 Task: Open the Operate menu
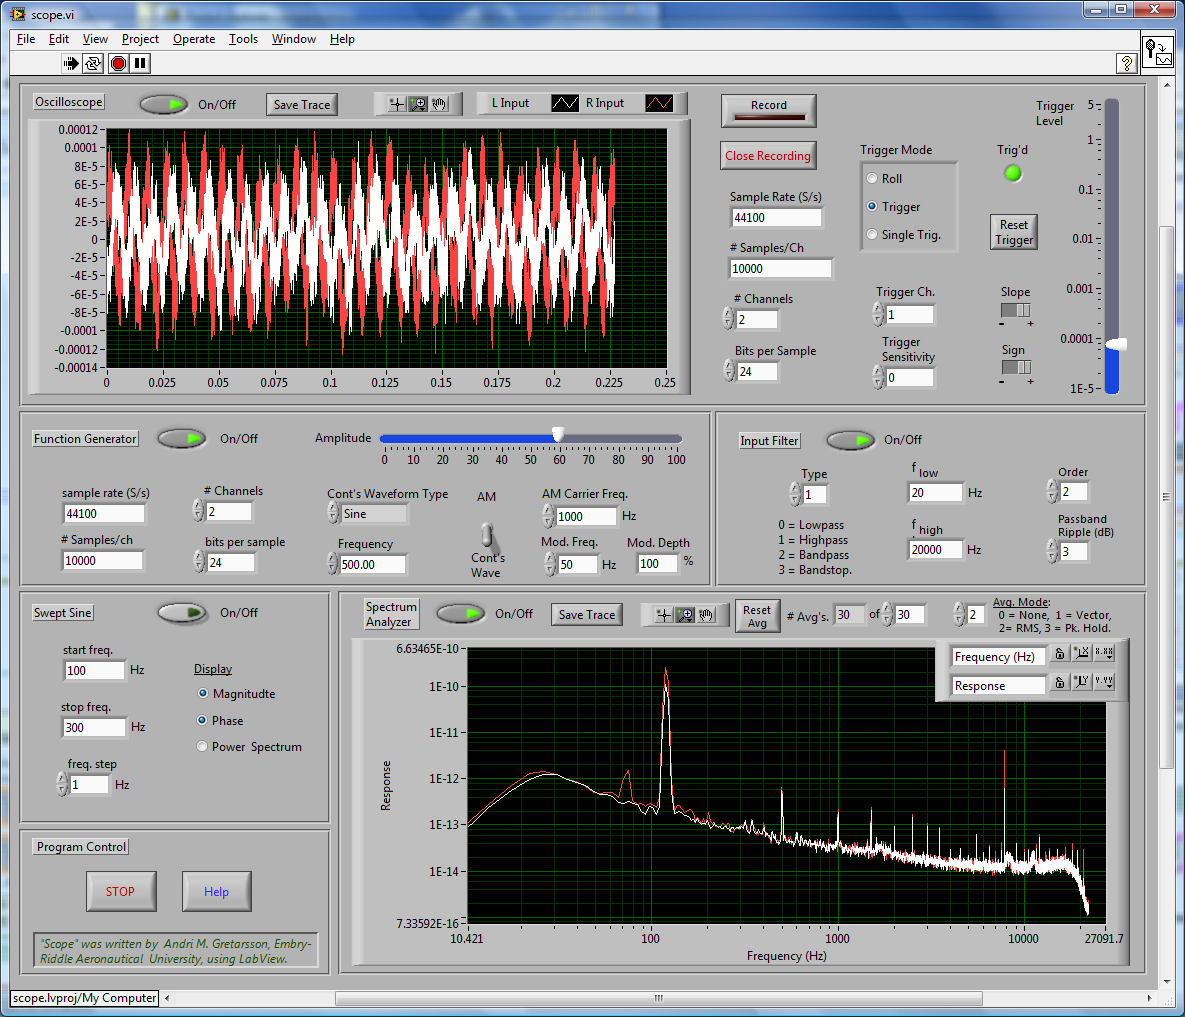pyautogui.click(x=193, y=39)
